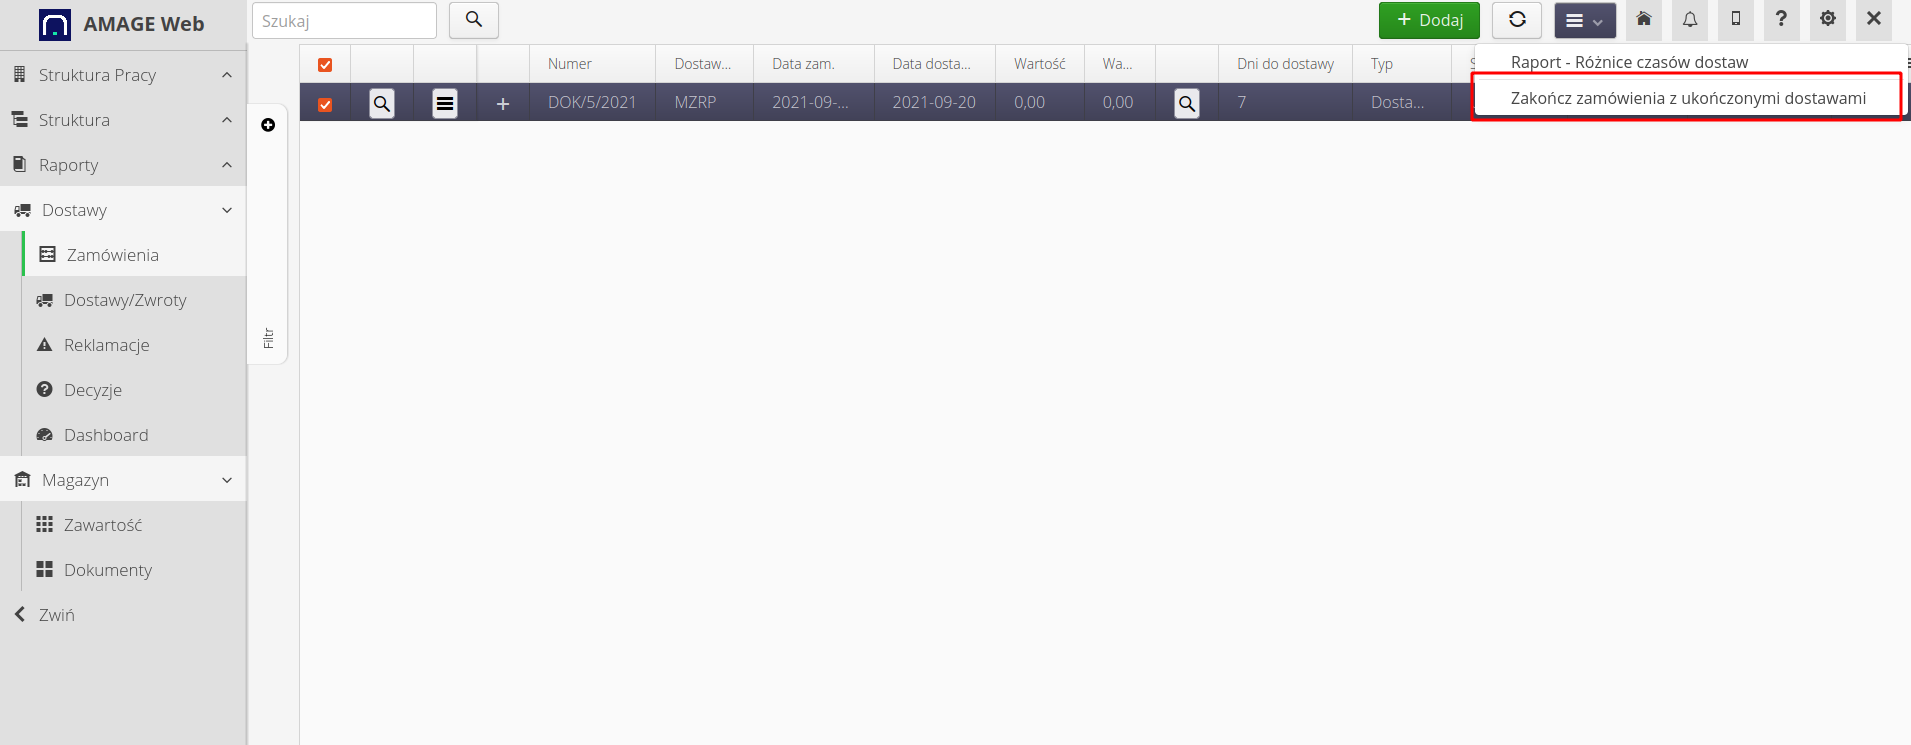The image size is (1911, 745).
Task: Open settings gear icon
Action: 1827,20
